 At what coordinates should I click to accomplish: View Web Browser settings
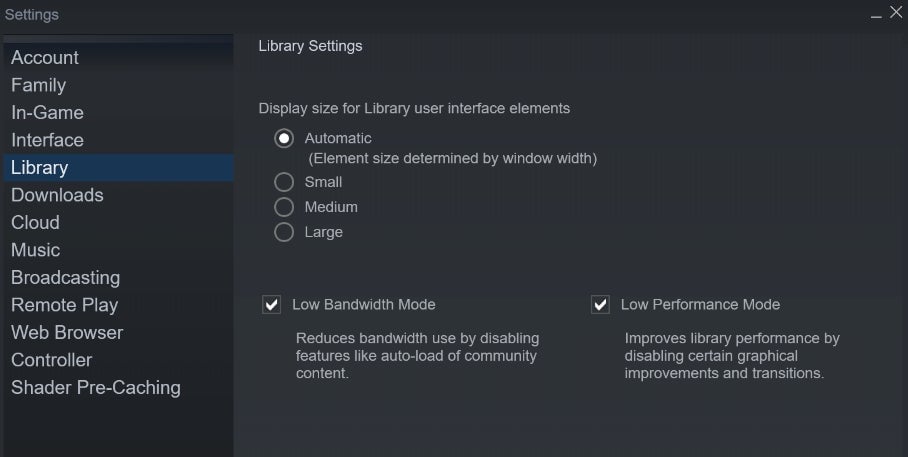(67, 332)
